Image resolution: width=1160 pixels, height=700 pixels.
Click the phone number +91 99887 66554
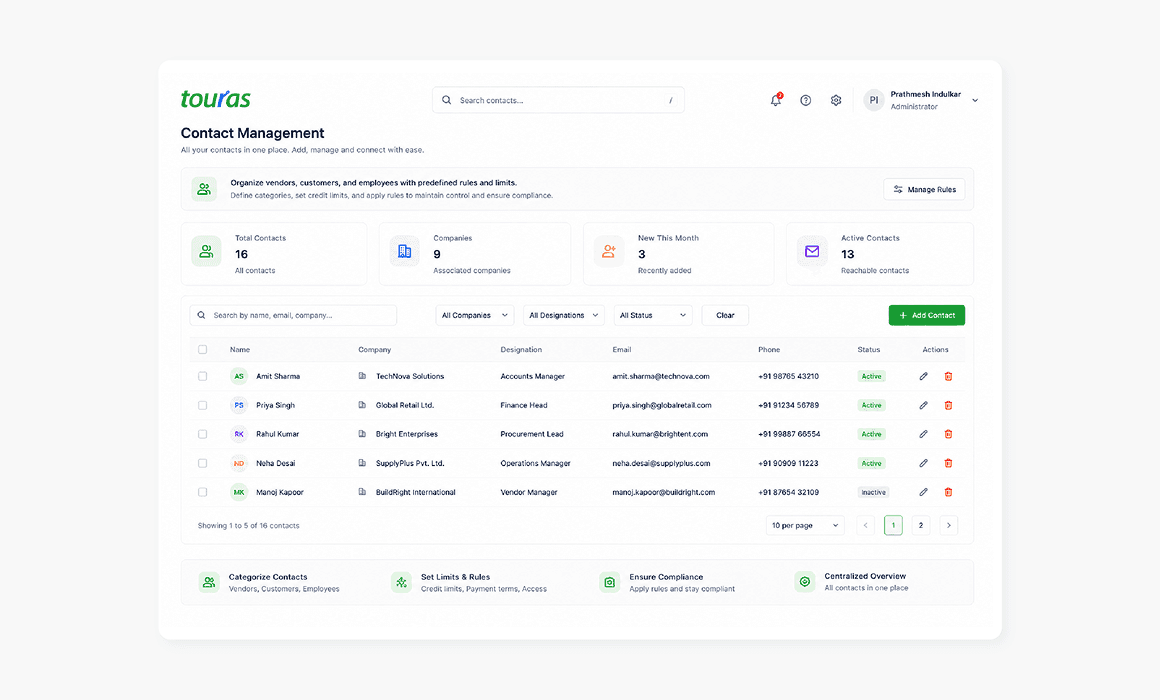pos(789,434)
